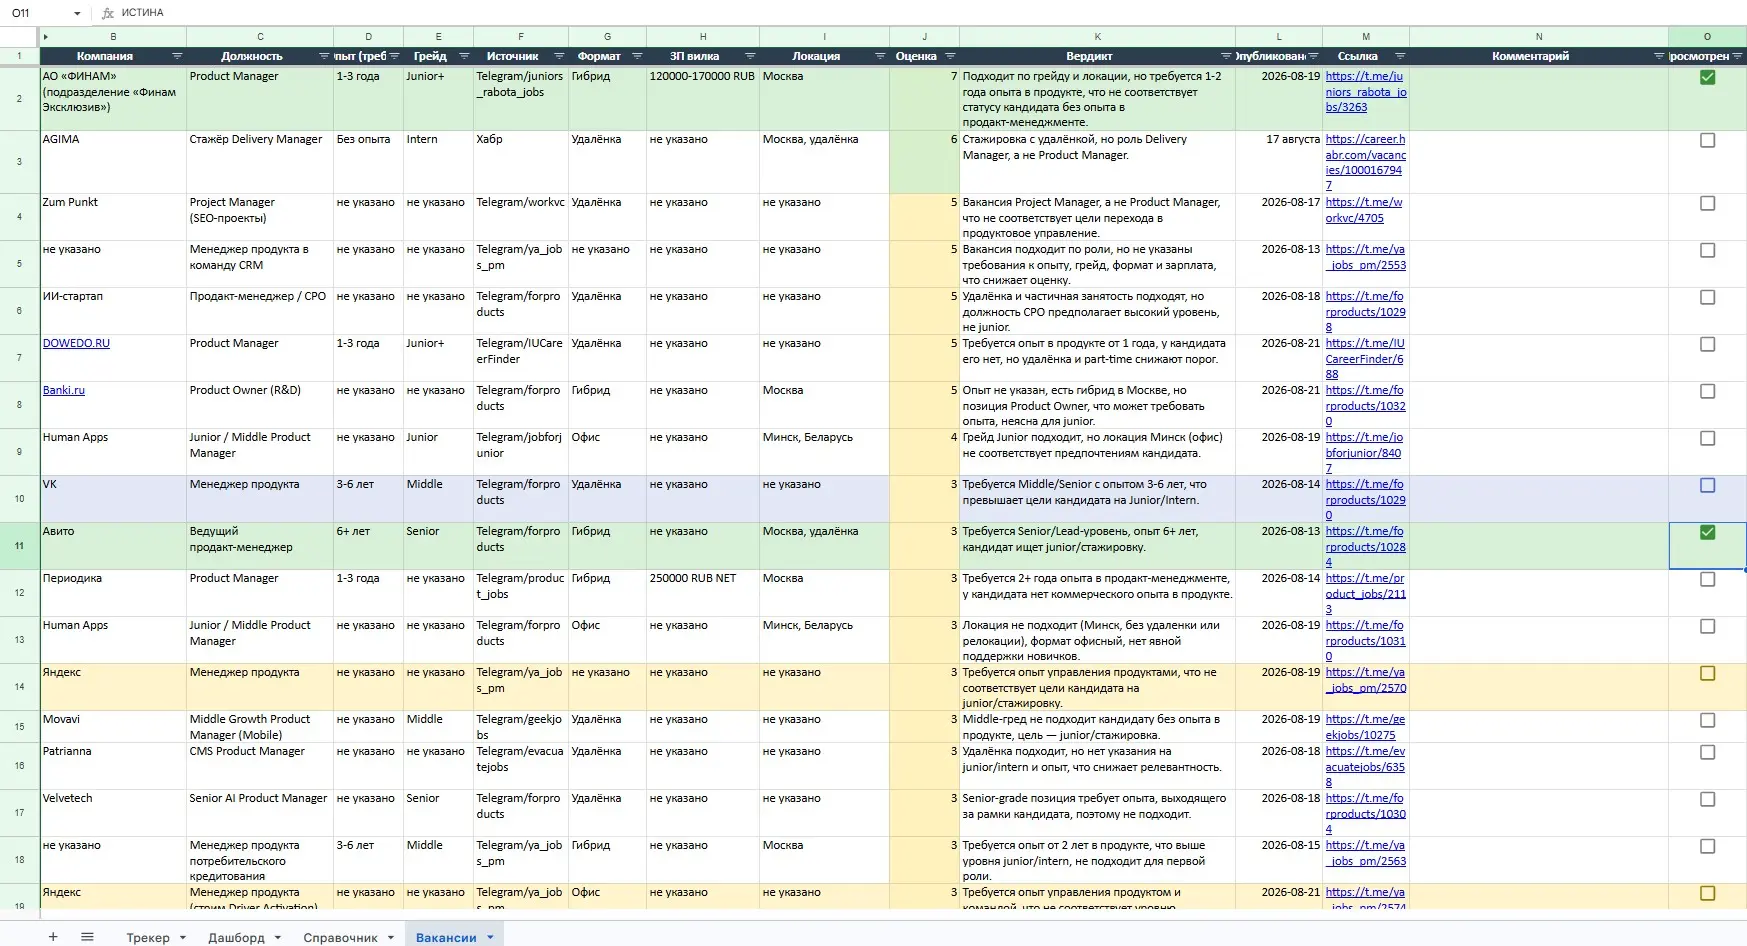Open the filter dropdown for Просмотрен column
1747x946 pixels.
click(1738, 56)
